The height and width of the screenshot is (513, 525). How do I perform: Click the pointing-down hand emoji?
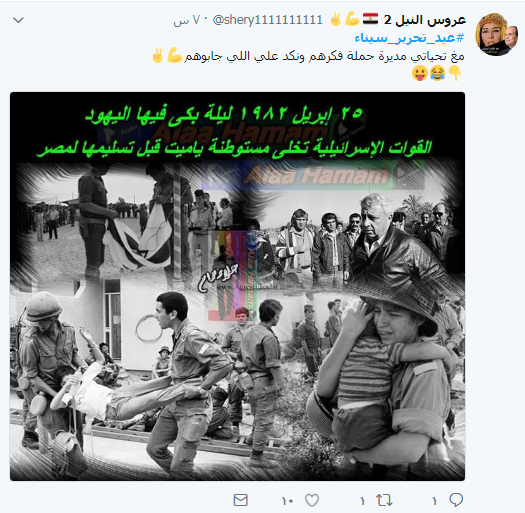[x=455, y=73]
